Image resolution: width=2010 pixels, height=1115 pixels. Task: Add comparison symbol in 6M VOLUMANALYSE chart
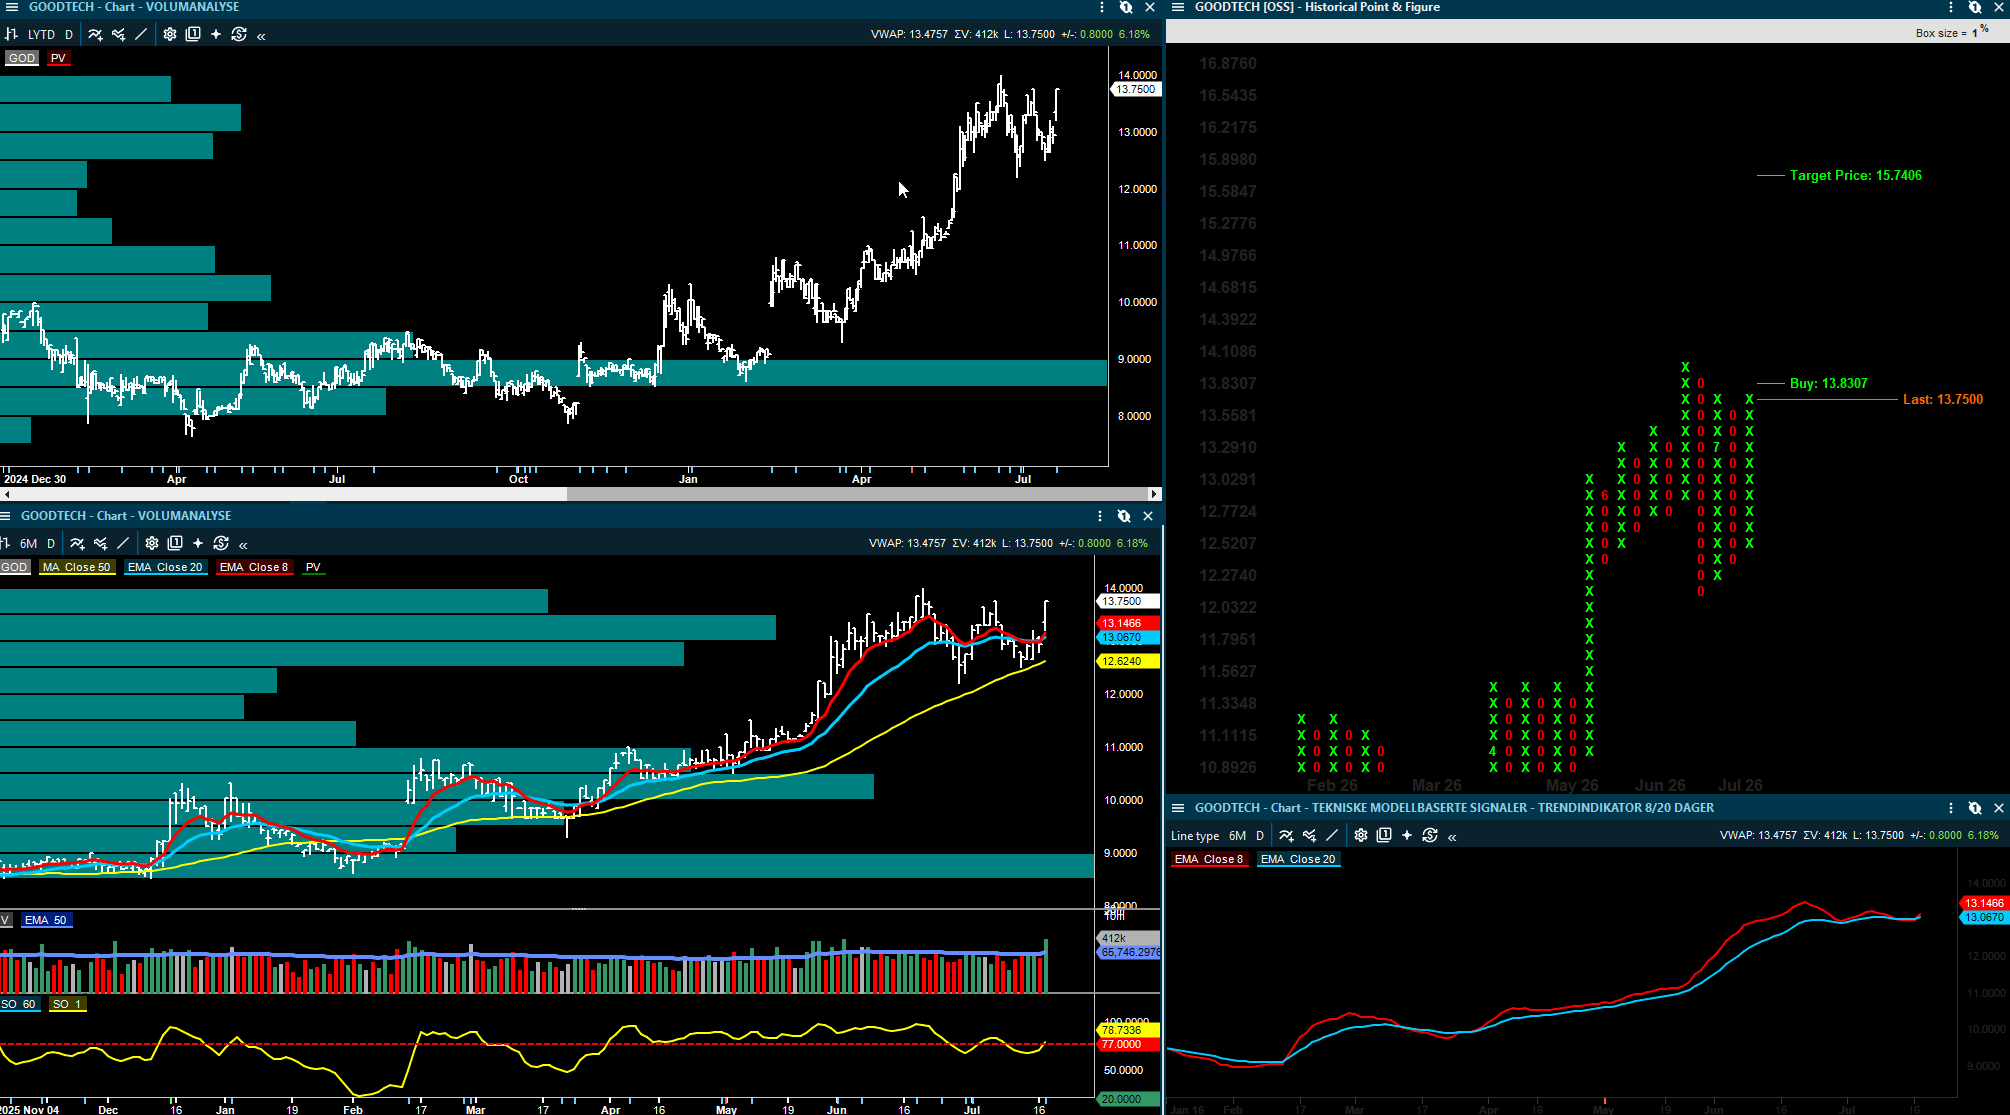tap(100, 543)
